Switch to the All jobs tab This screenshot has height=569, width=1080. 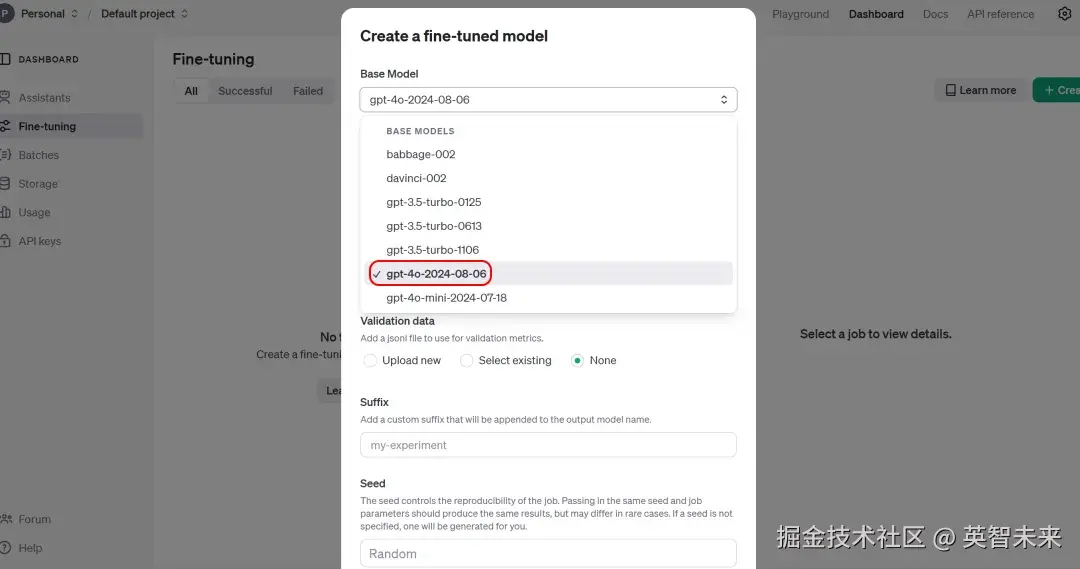191,91
